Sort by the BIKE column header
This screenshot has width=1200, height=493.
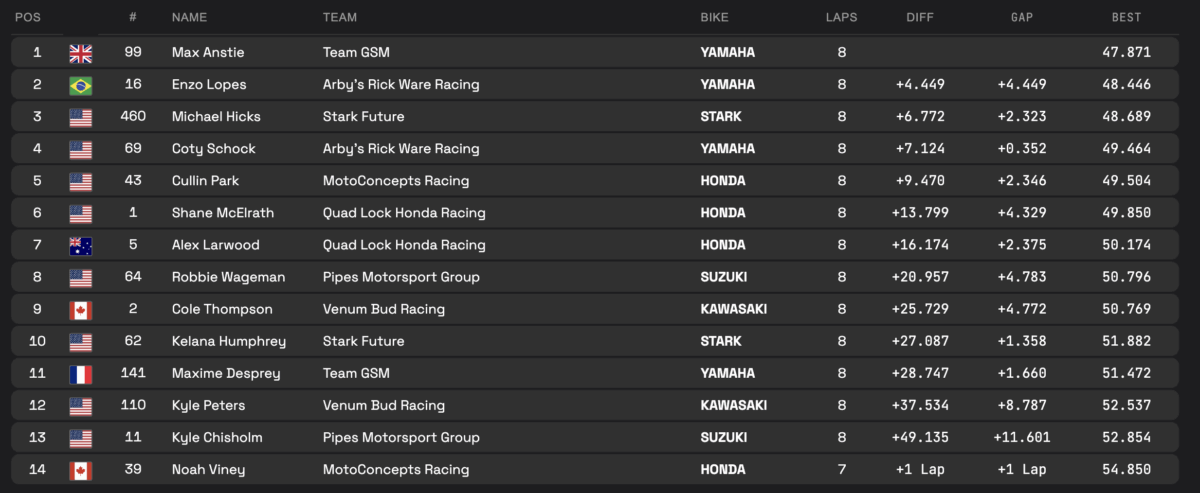(716, 17)
